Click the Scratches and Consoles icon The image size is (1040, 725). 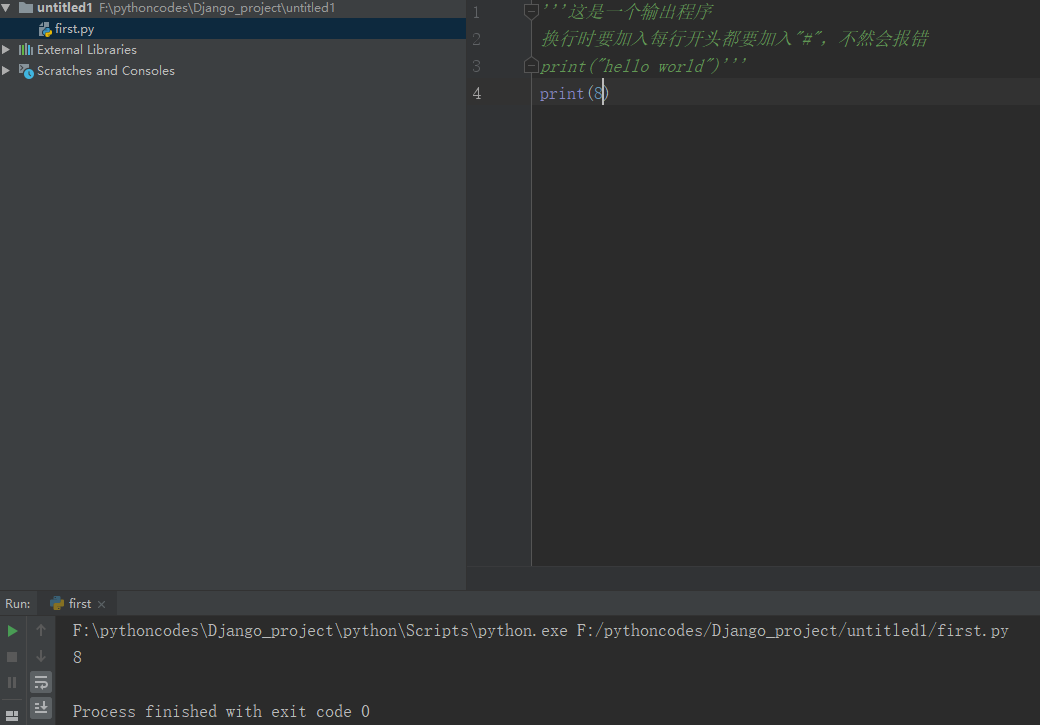tap(26, 71)
